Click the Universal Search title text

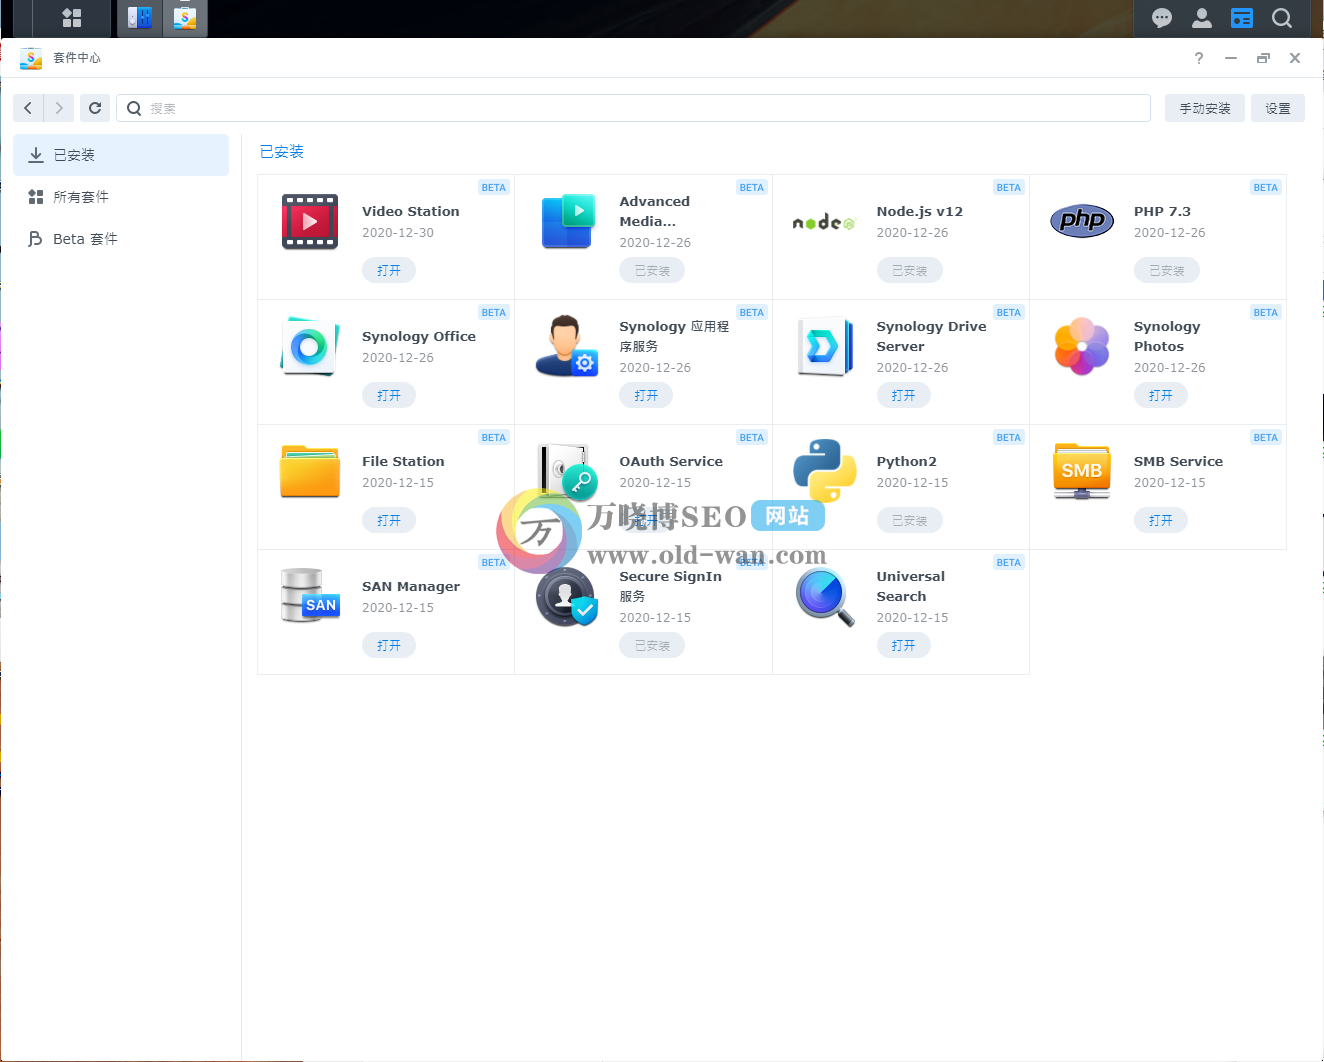[x=911, y=586]
